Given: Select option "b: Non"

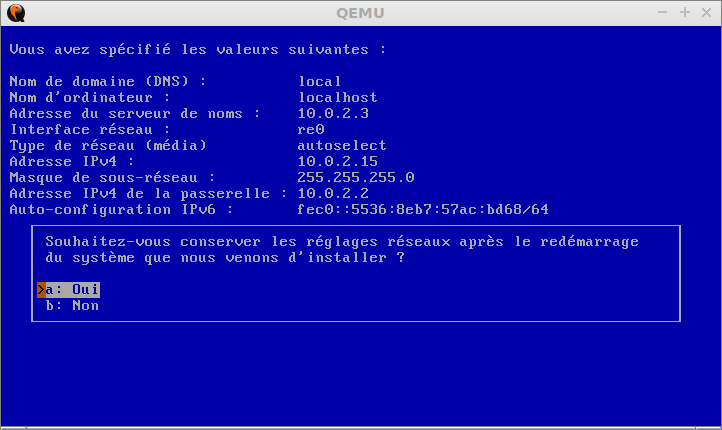Looking at the screenshot, I should [x=72, y=306].
